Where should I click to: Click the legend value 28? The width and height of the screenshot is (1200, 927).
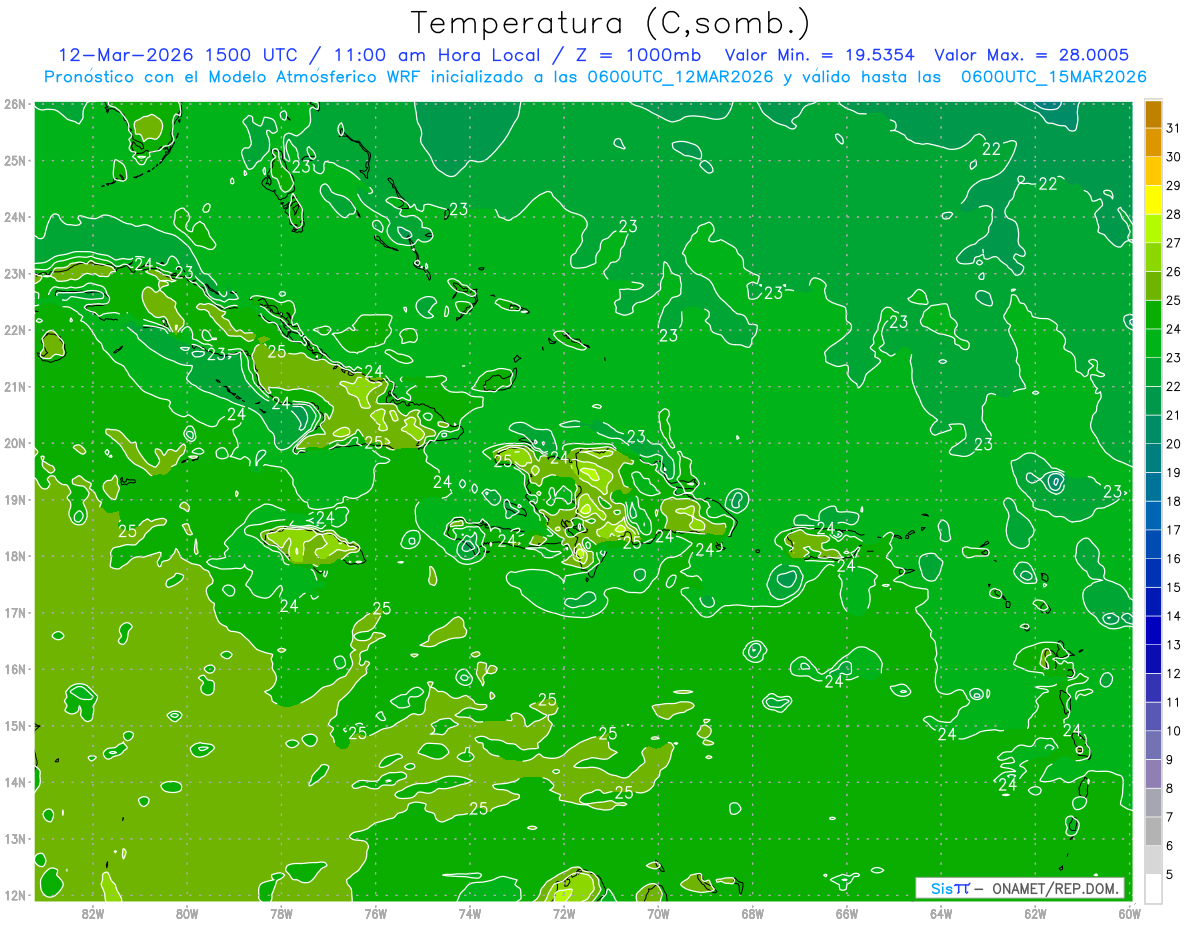click(1174, 213)
